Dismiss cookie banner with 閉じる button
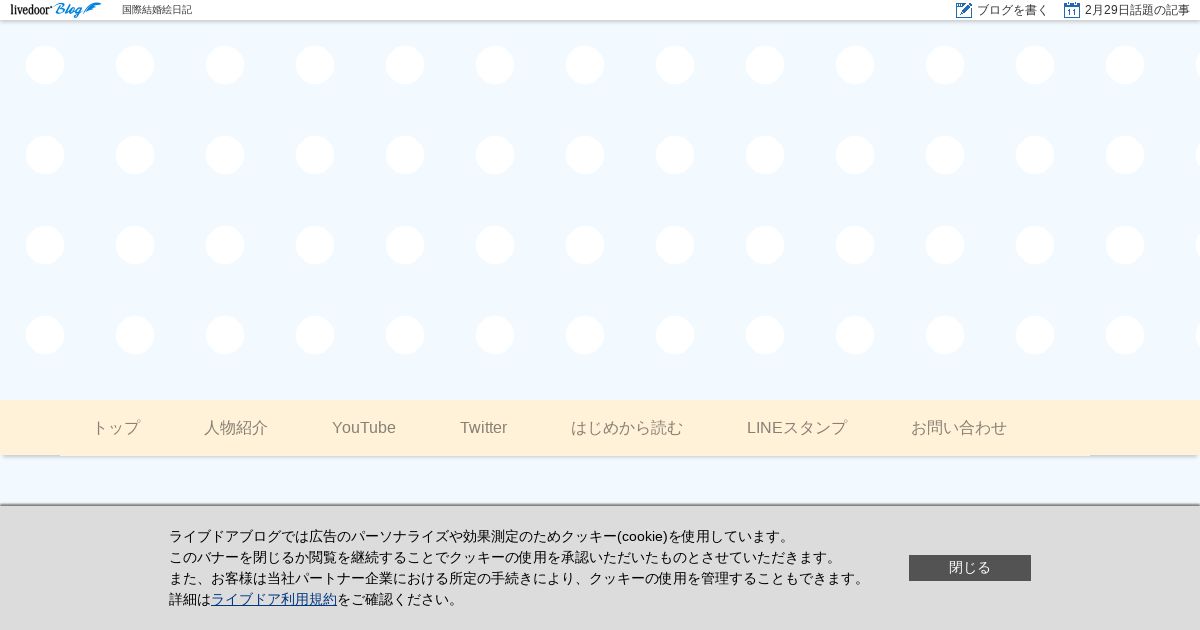1200x630 pixels. coord(970,568)
